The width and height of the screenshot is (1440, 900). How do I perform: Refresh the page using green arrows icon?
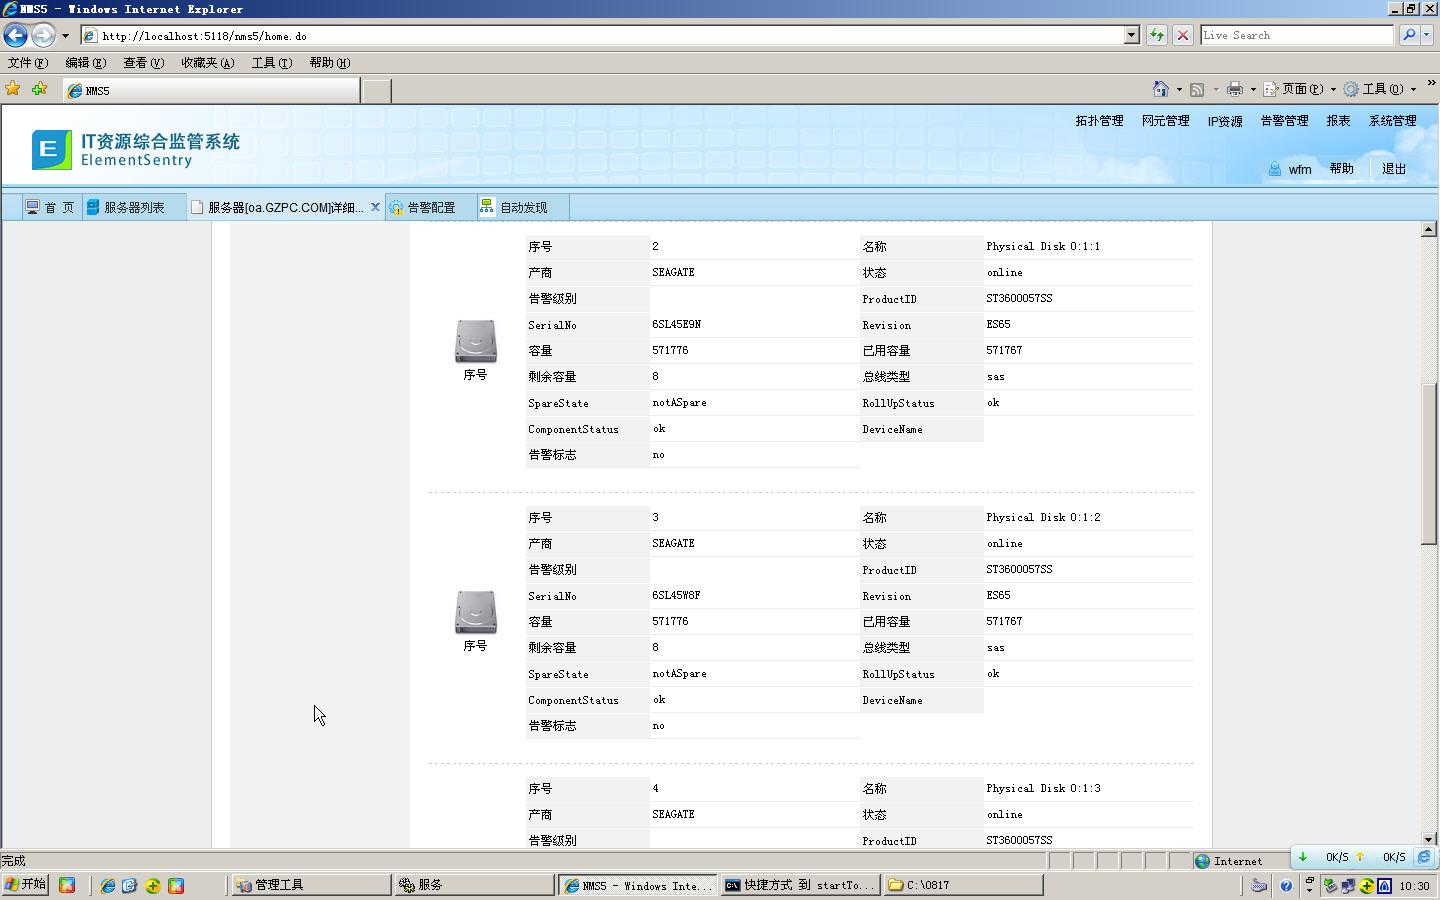1157,35
